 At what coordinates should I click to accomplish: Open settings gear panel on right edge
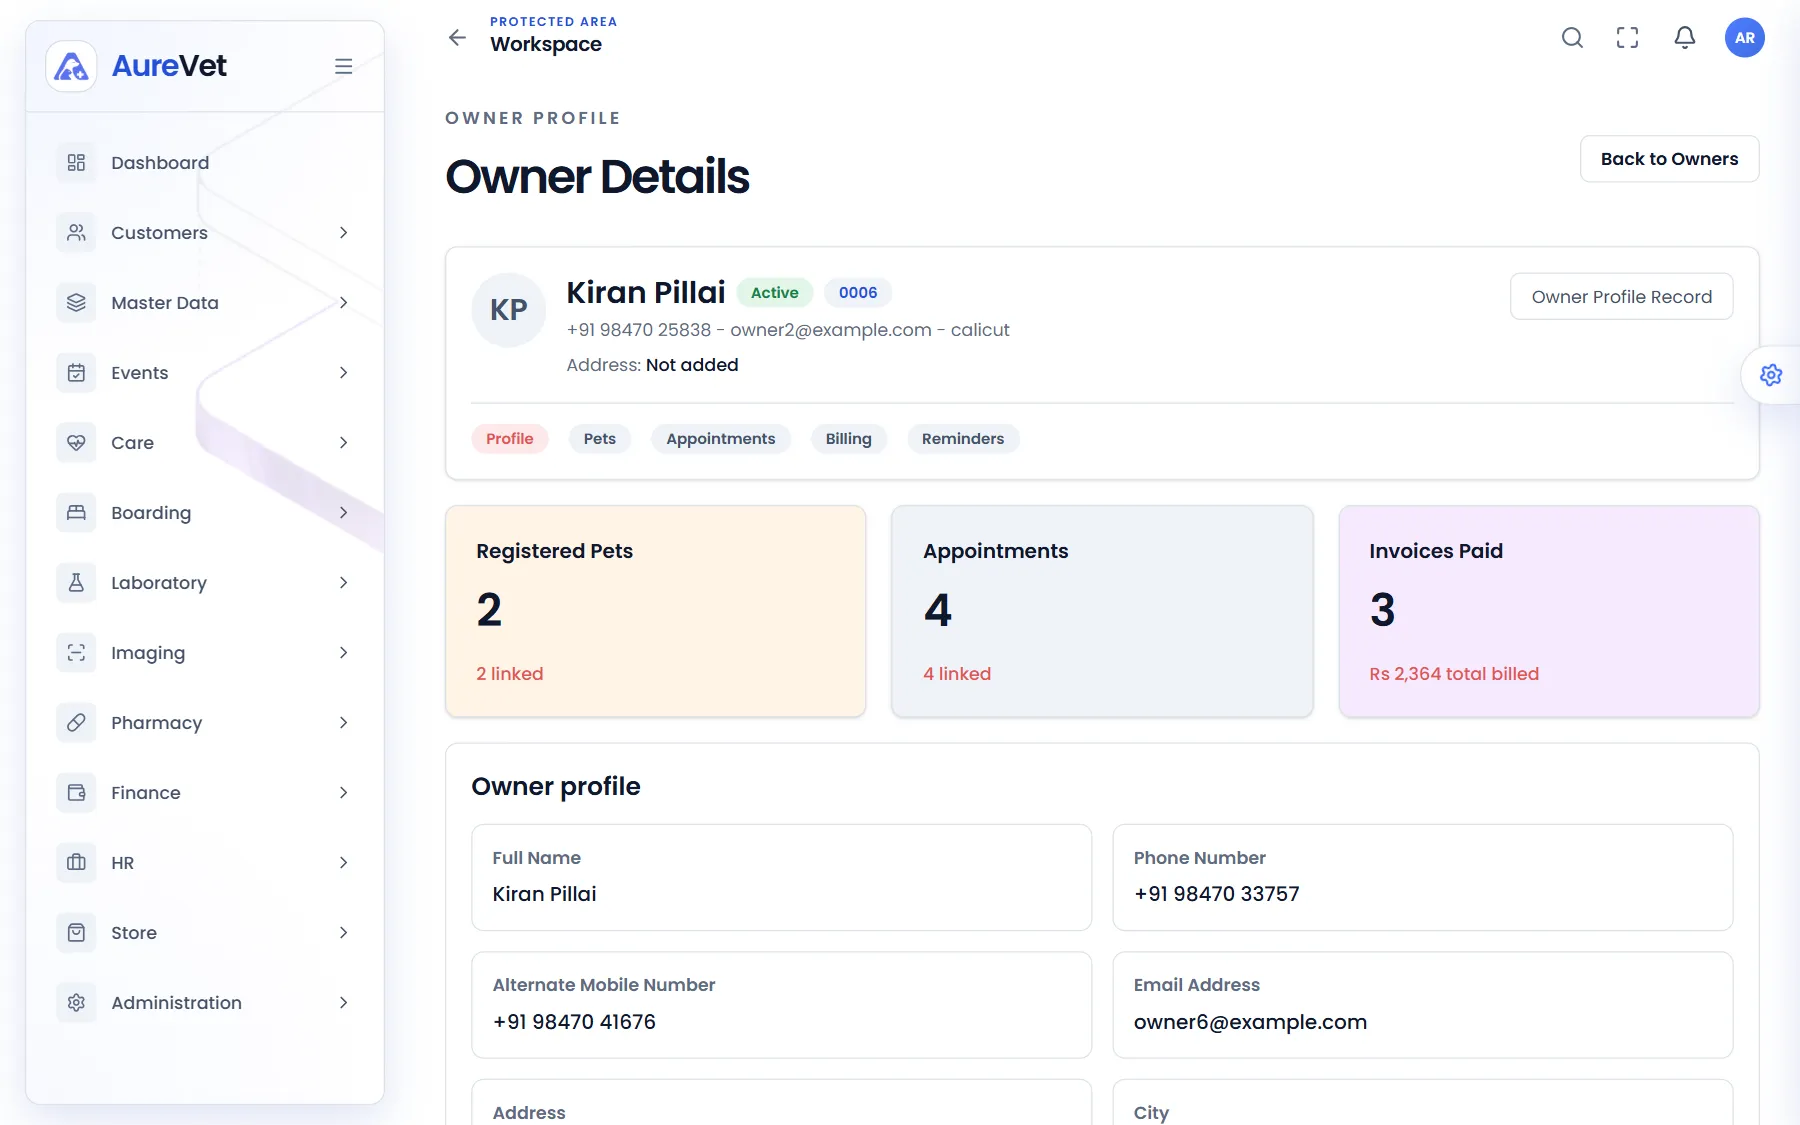coord(1771,375)
